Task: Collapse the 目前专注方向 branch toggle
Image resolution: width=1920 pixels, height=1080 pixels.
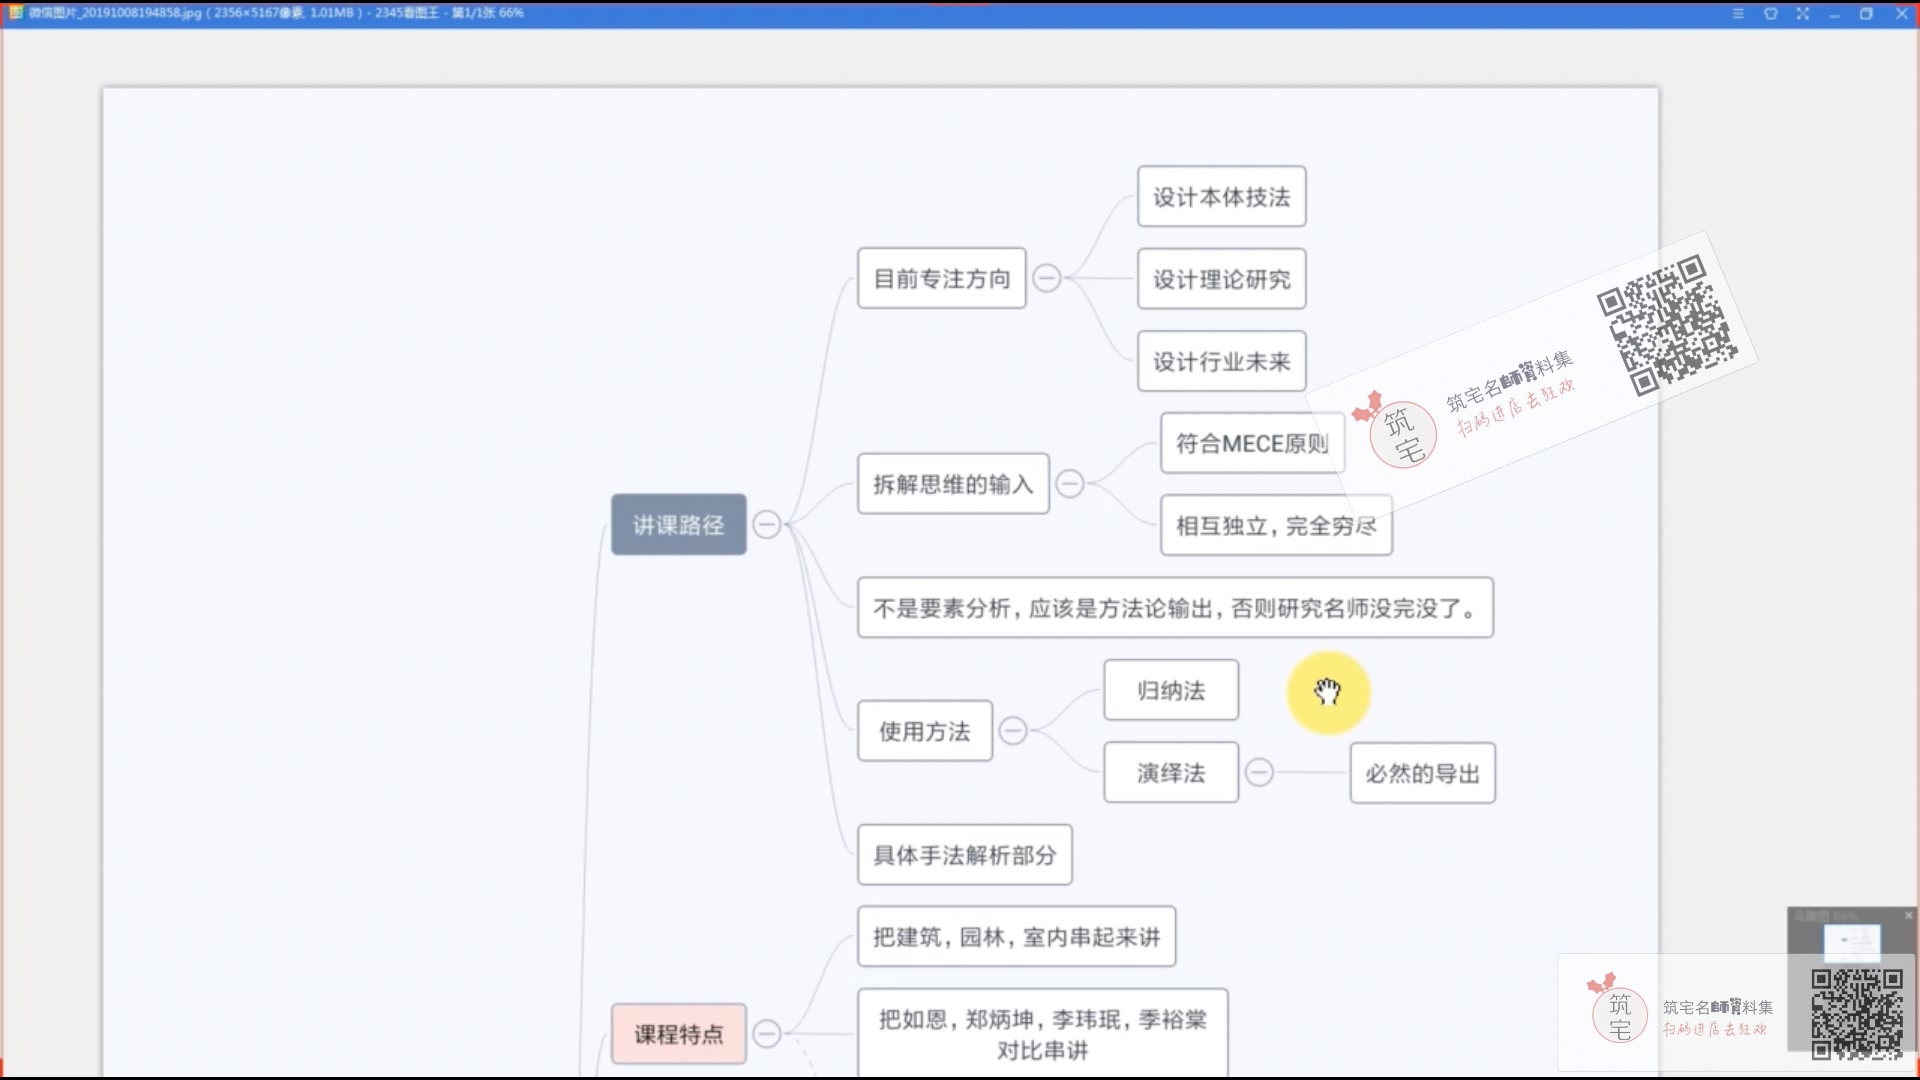Action: tap(1046, 278)
